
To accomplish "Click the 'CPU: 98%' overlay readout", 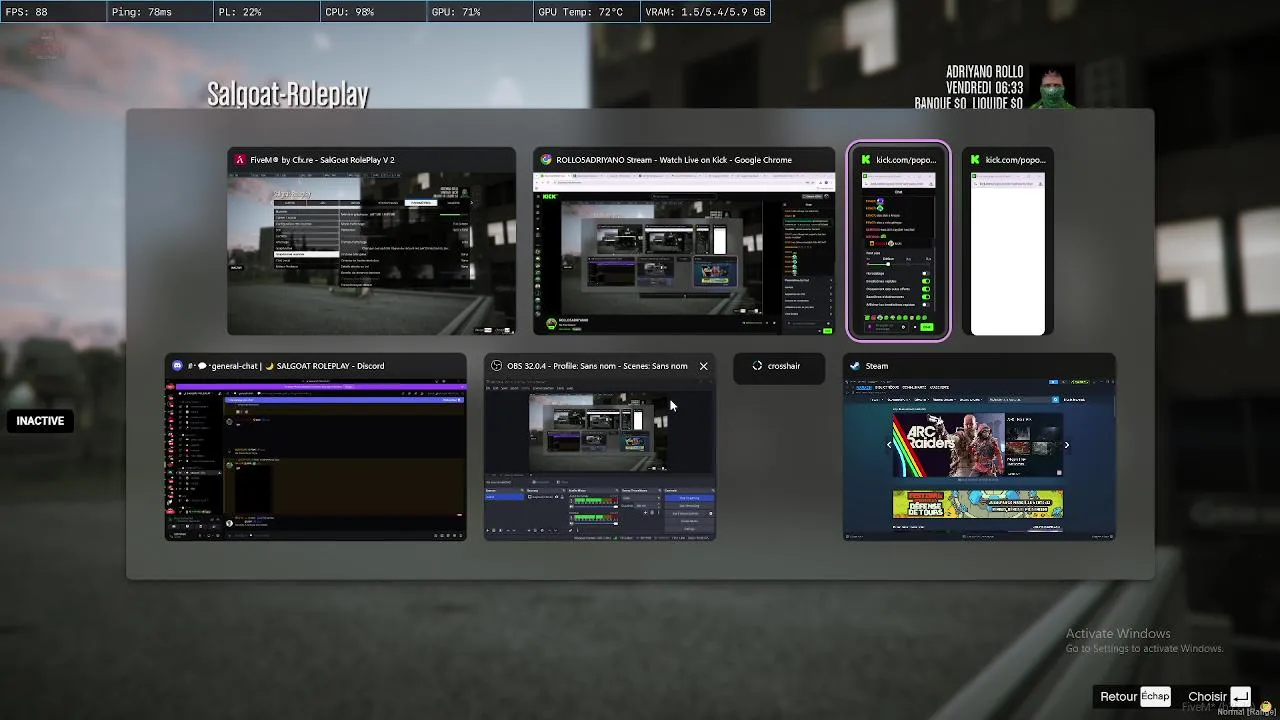I will [350, 12].
